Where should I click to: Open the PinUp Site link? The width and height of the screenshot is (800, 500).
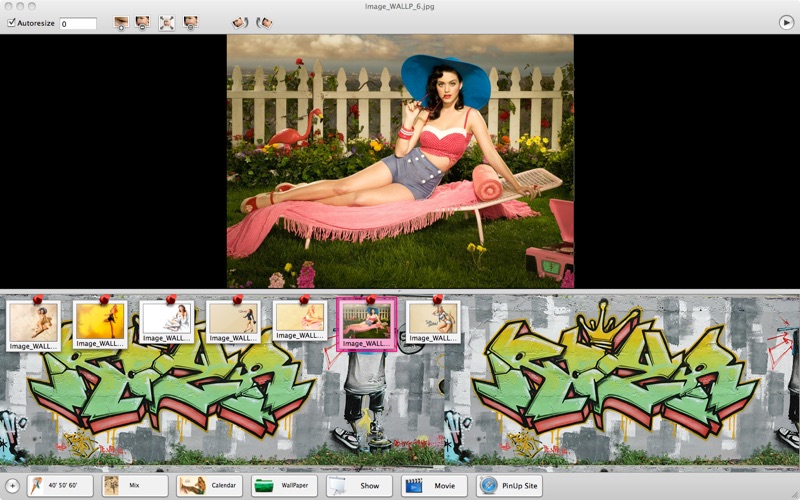coord(510,485)
